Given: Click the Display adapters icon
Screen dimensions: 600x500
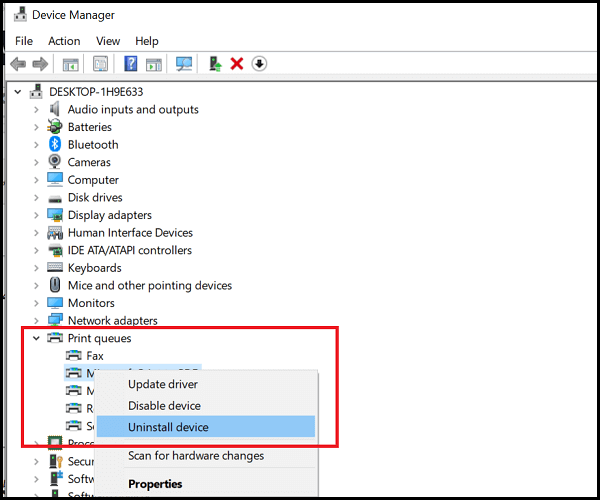Looking at the screenshot, I should coord(55,215).
